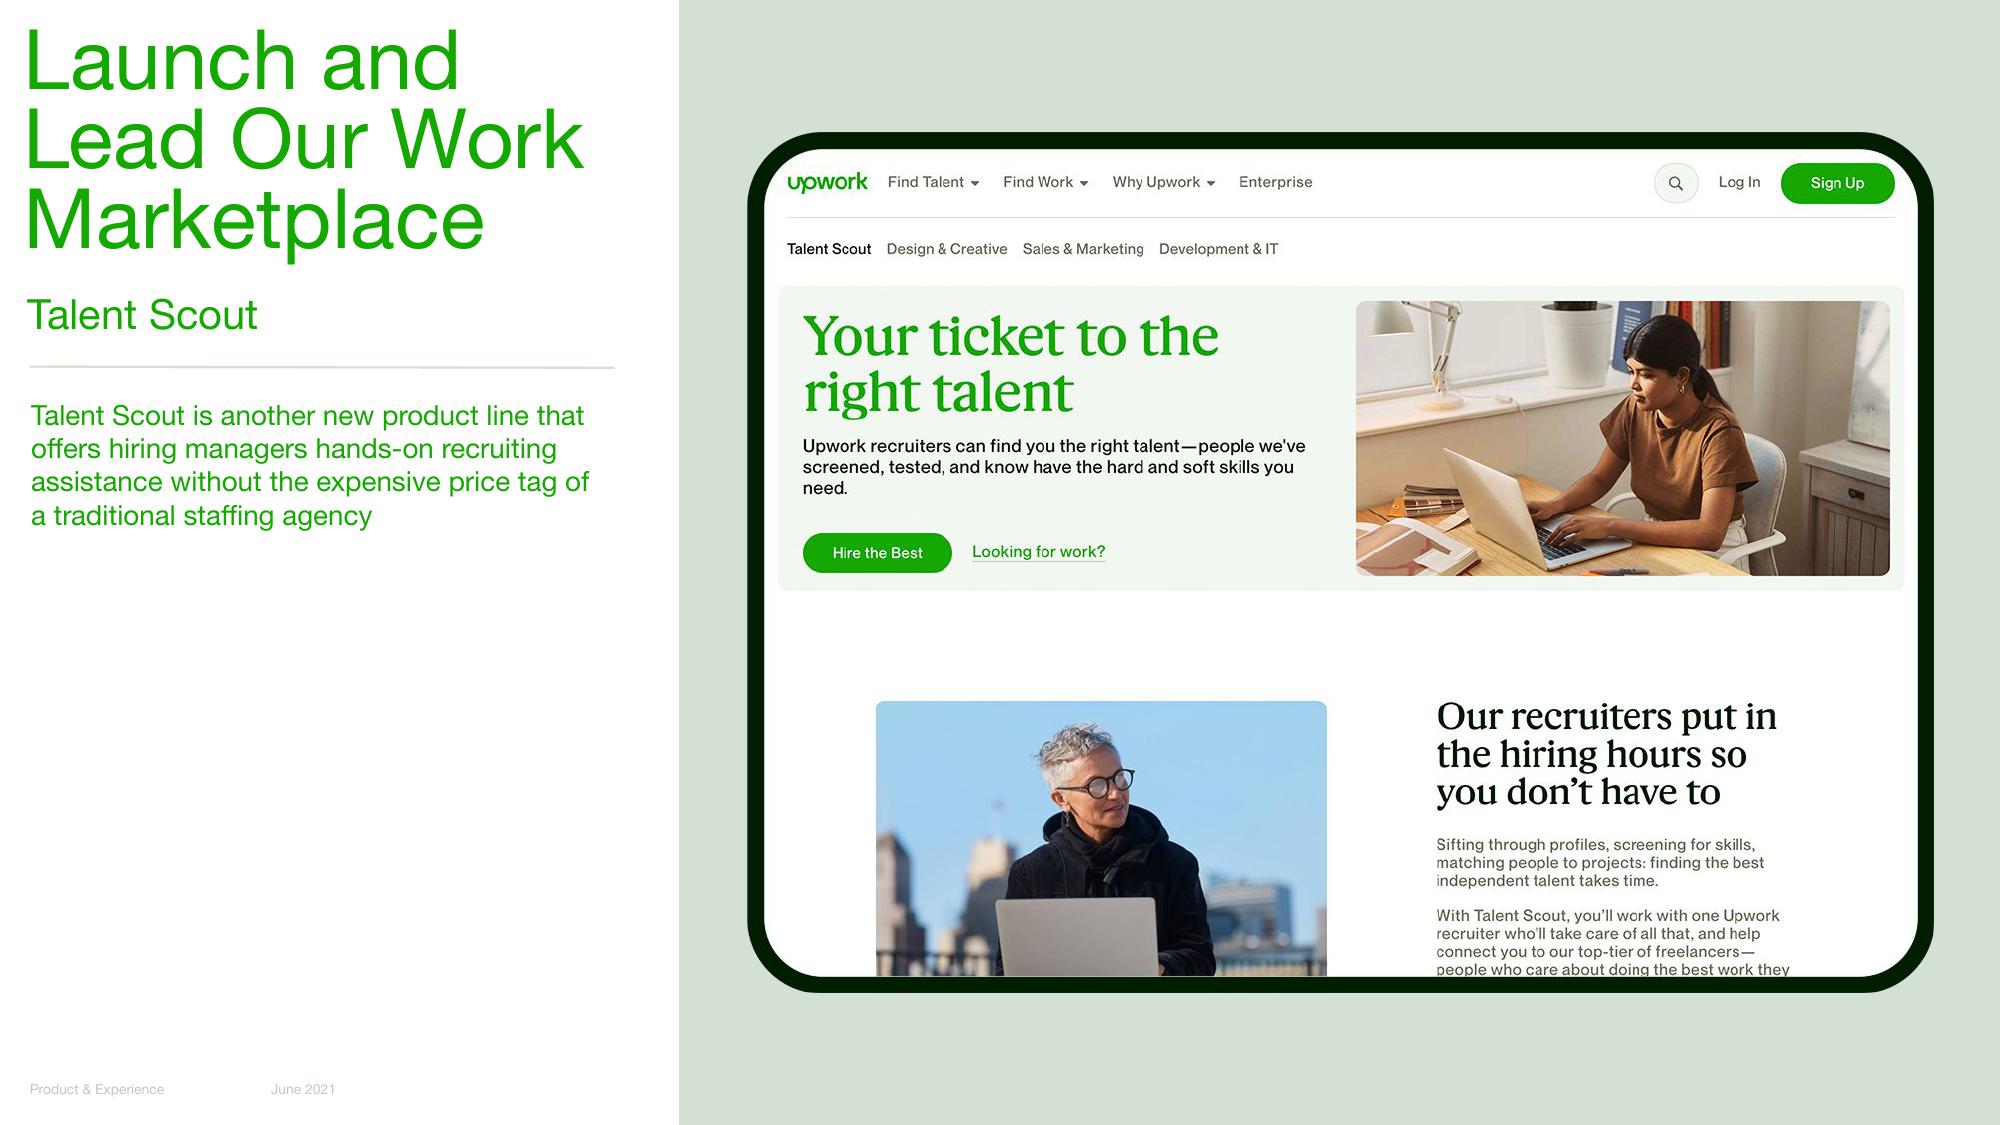Screen dimensions: 2000x1125
Task: Click the Looking for work? link
Action: point(1037,551)
